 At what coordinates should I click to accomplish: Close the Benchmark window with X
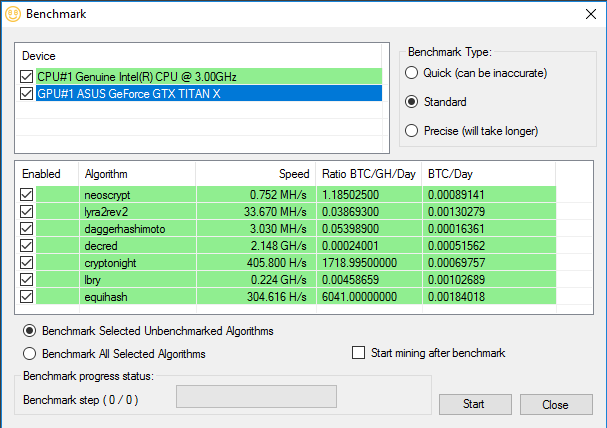(x=591, y=14)
